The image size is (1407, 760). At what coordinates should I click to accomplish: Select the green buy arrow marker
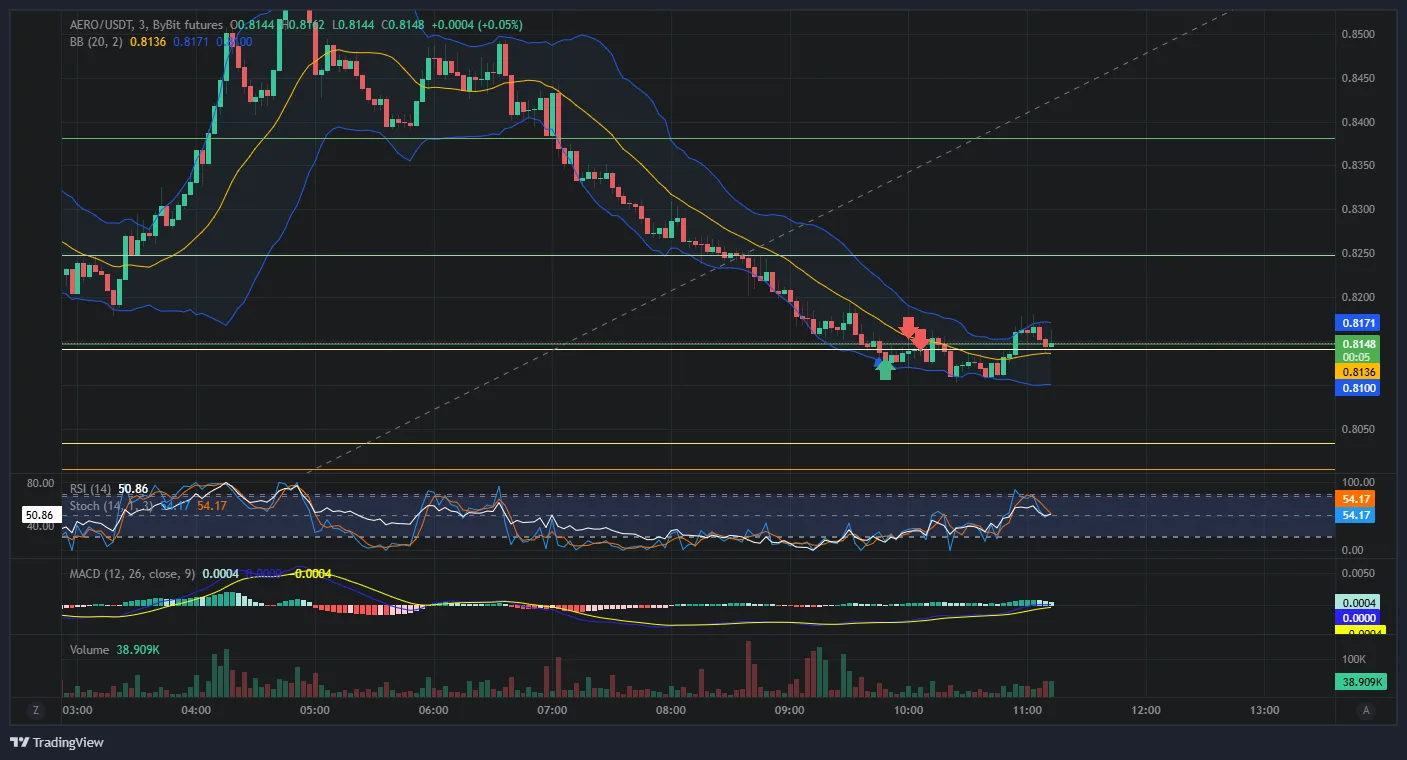[x=884, y=370]
